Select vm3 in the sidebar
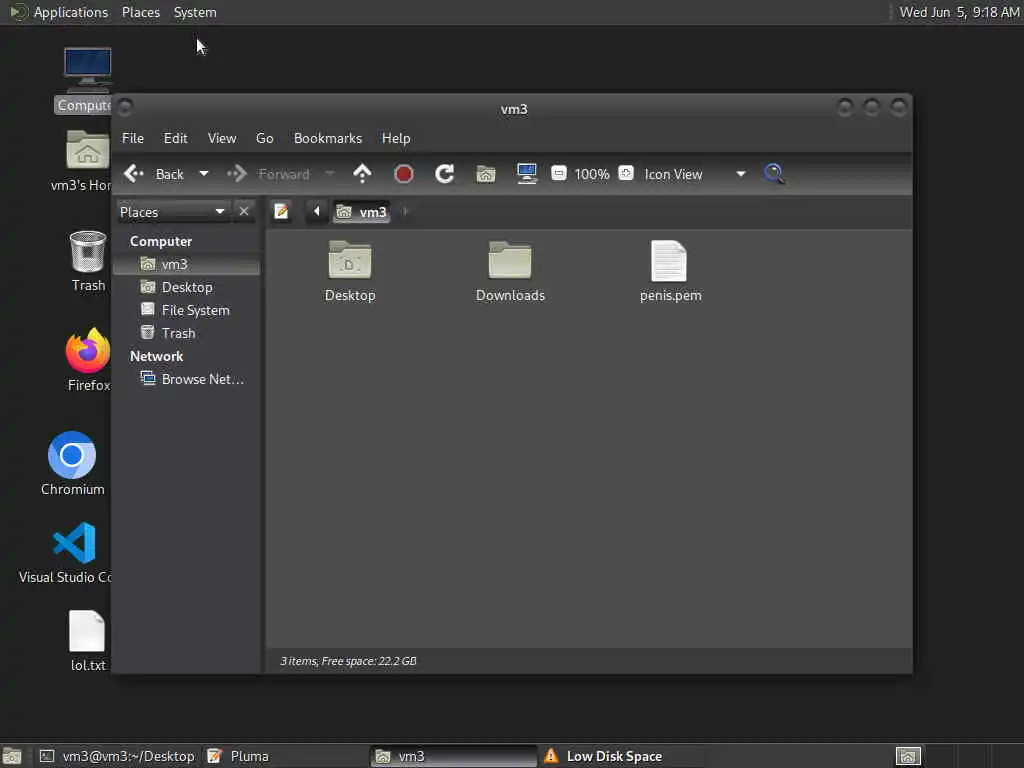This screenshot has width=1024, height=768. tap(187, 264)
